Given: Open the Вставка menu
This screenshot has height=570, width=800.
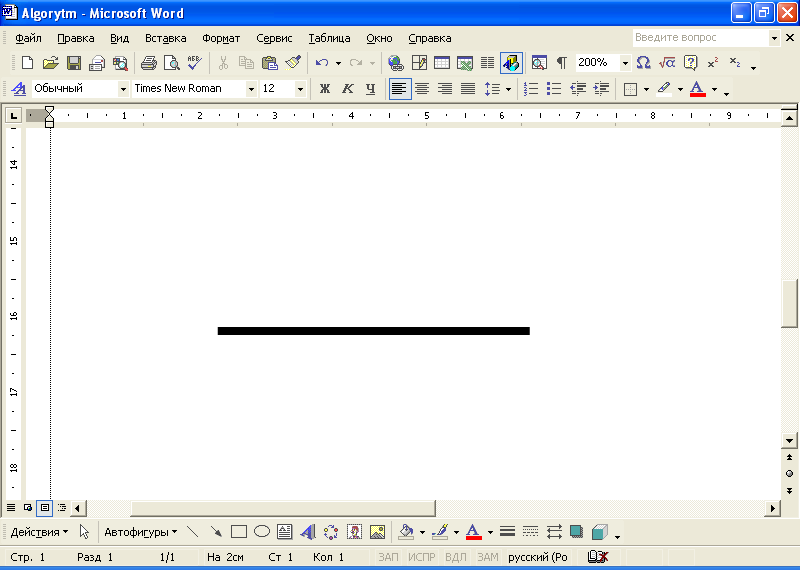Looking at the screenshot, I should click(165, 38).
